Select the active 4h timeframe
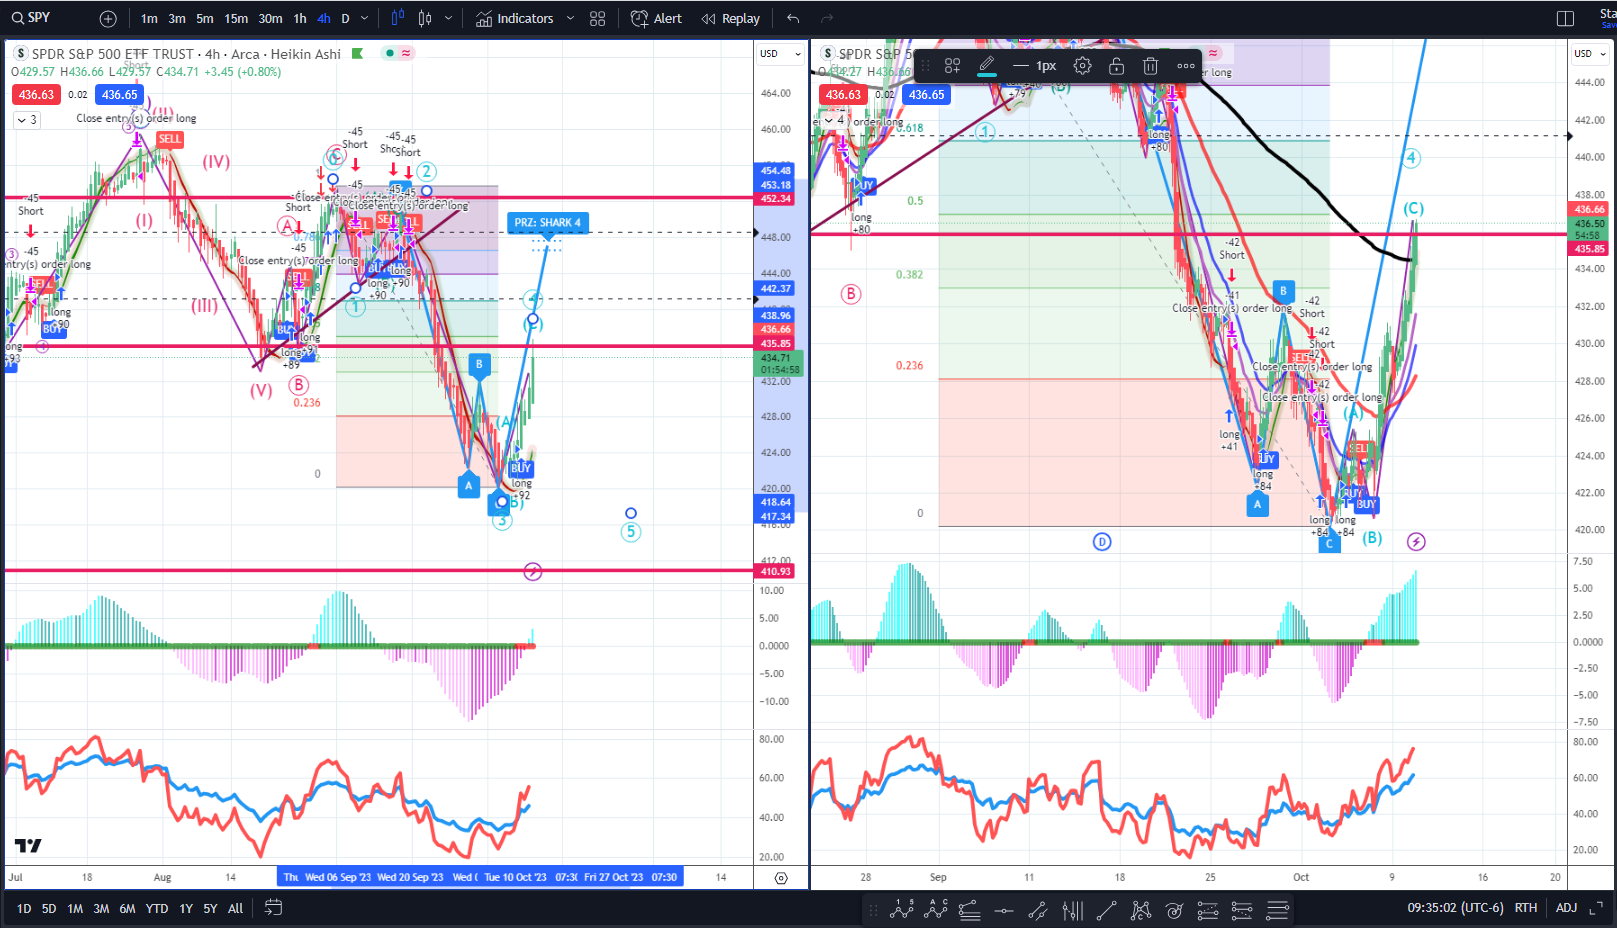The image size is (1617, 928). 323,18
